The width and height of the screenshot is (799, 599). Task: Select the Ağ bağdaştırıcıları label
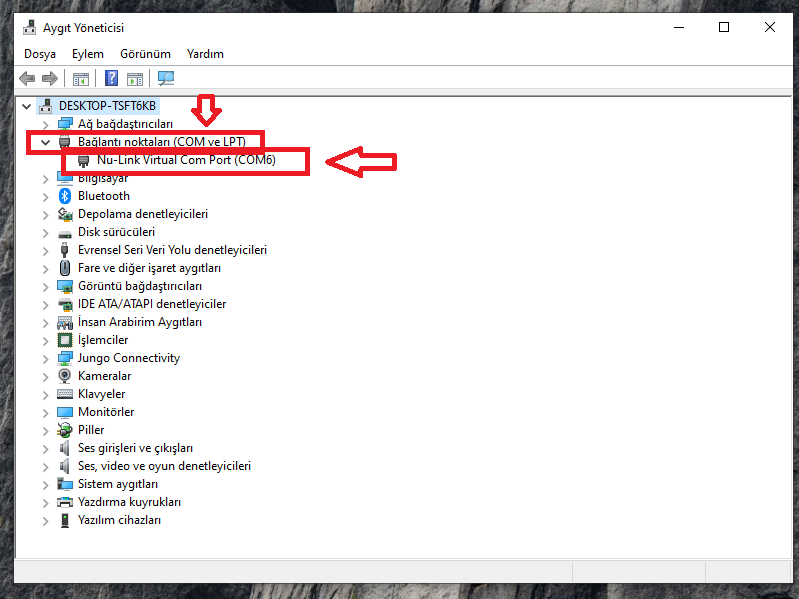125,124
